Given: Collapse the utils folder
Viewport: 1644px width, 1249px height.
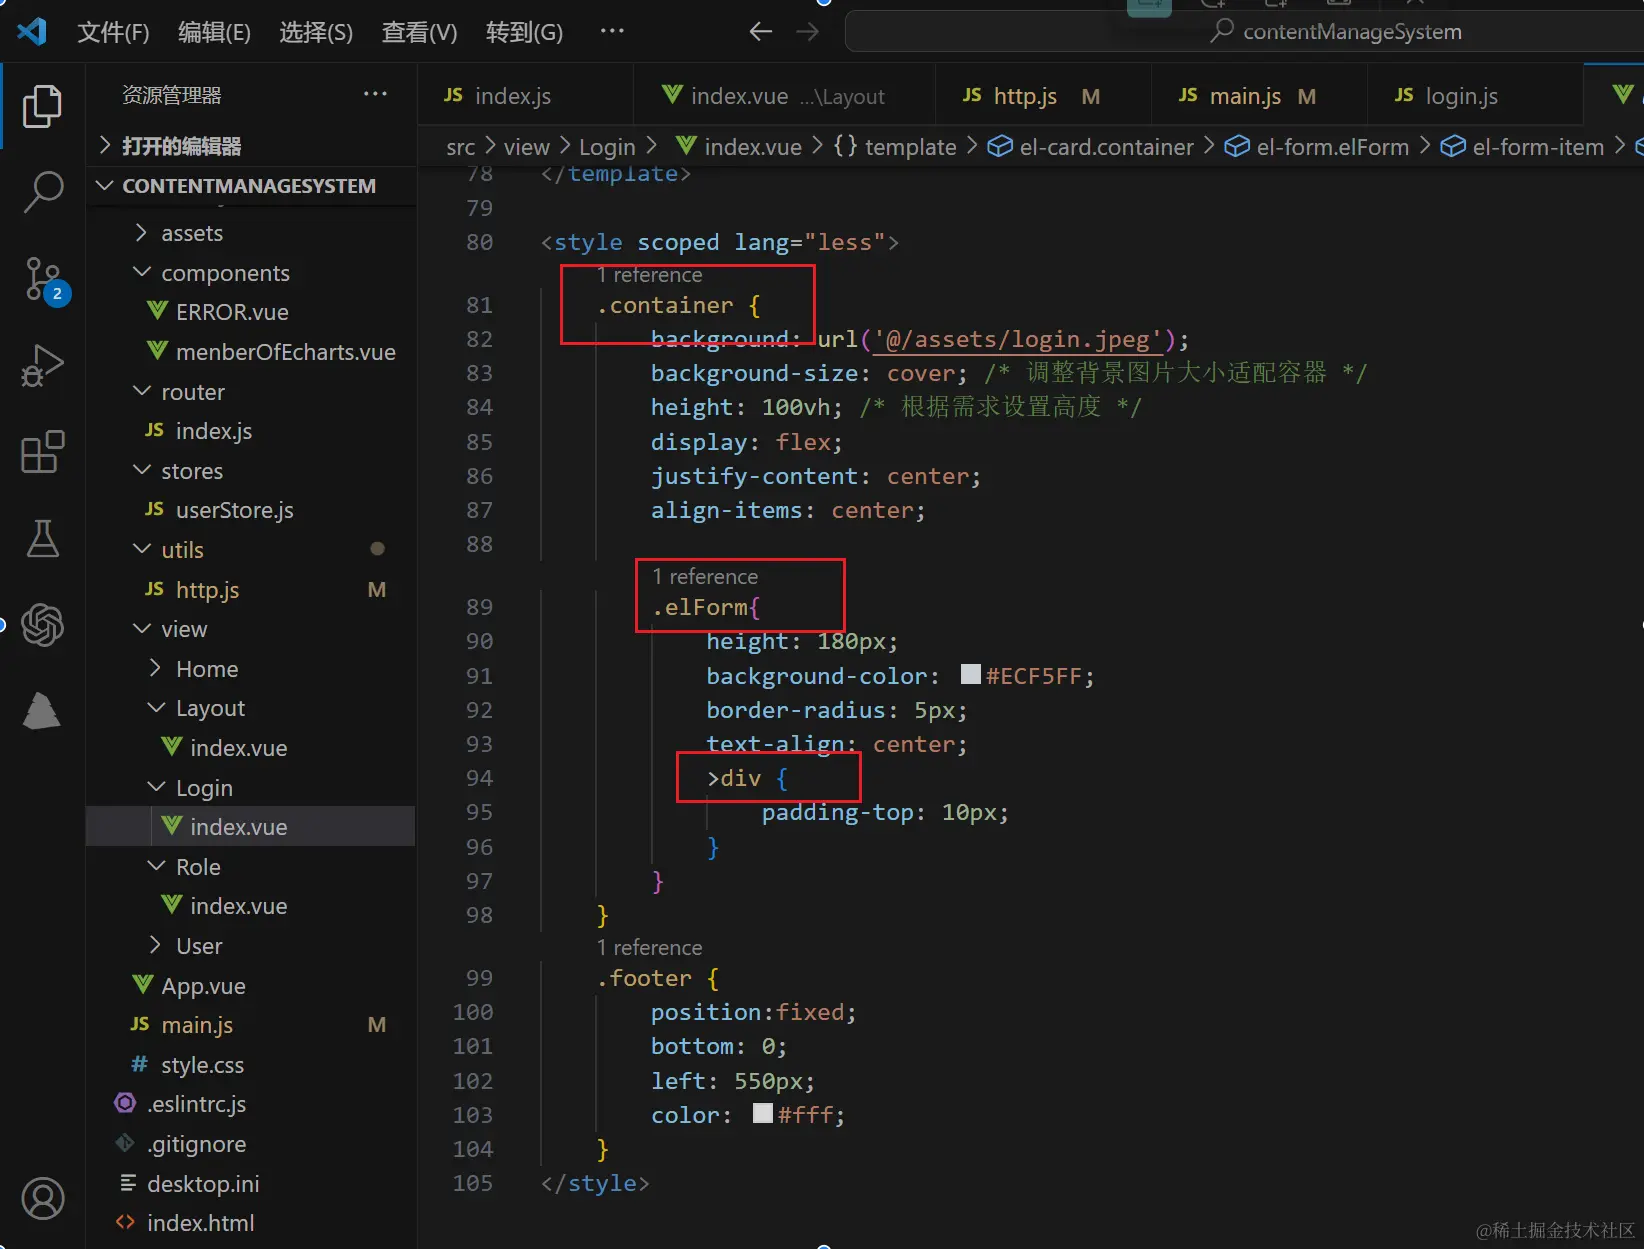Looking at the screenshot, I should click(251, 550).
